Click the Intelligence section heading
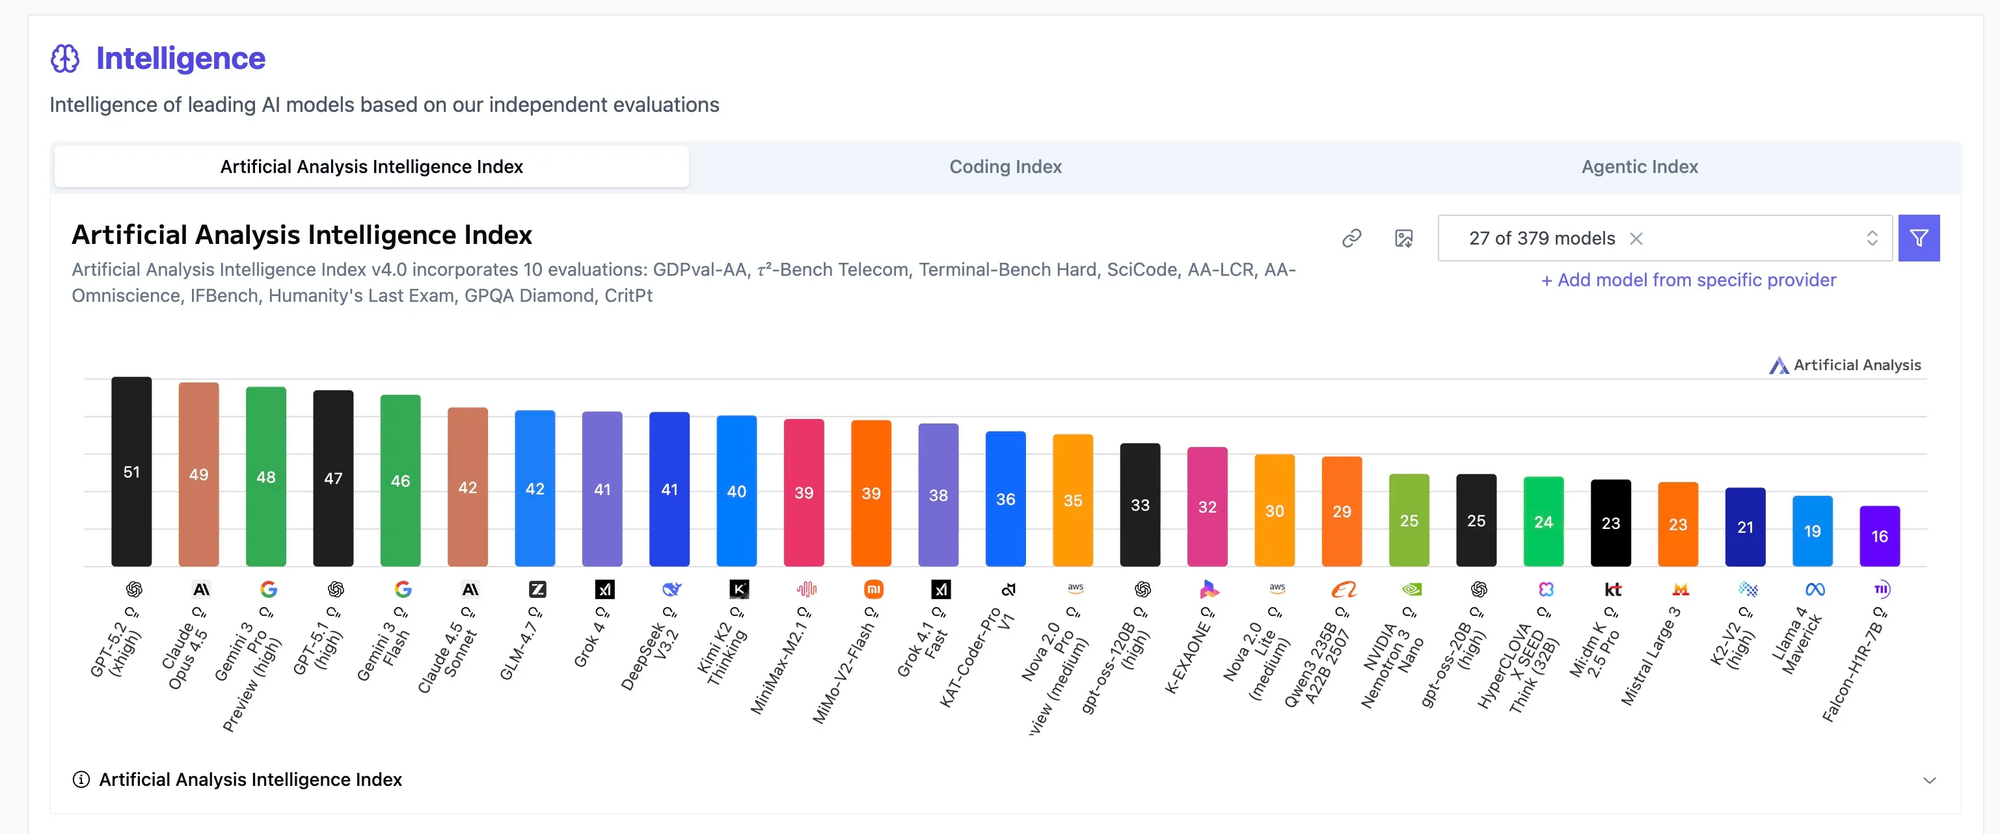 (180, 59)
